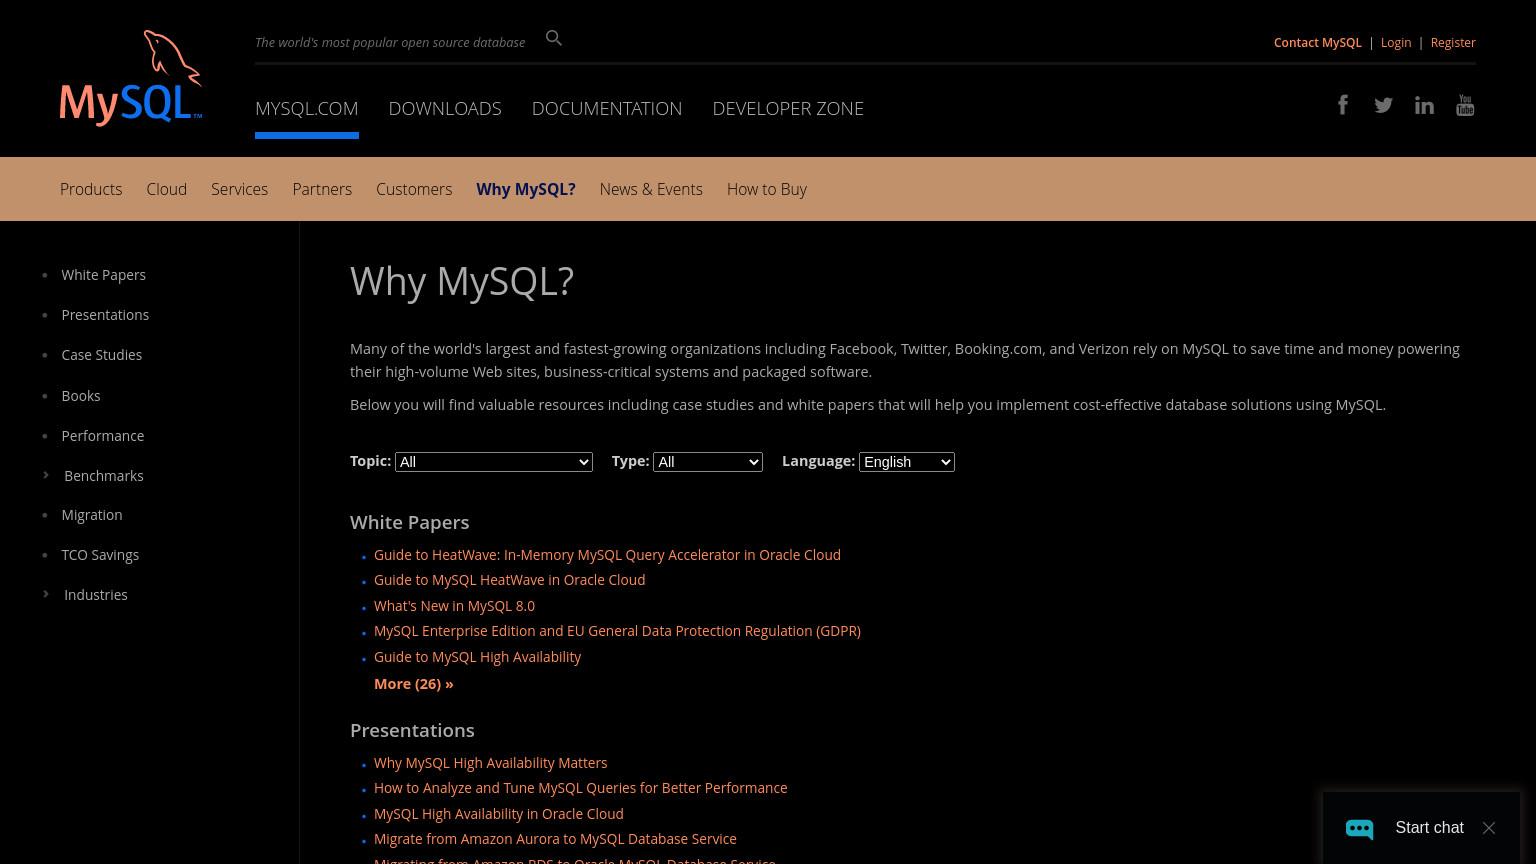Open Migrate from Amazon Aurora presentation
Viewport: 1536px width, 864px height.
pyautogui.click(x=555, y=839)
